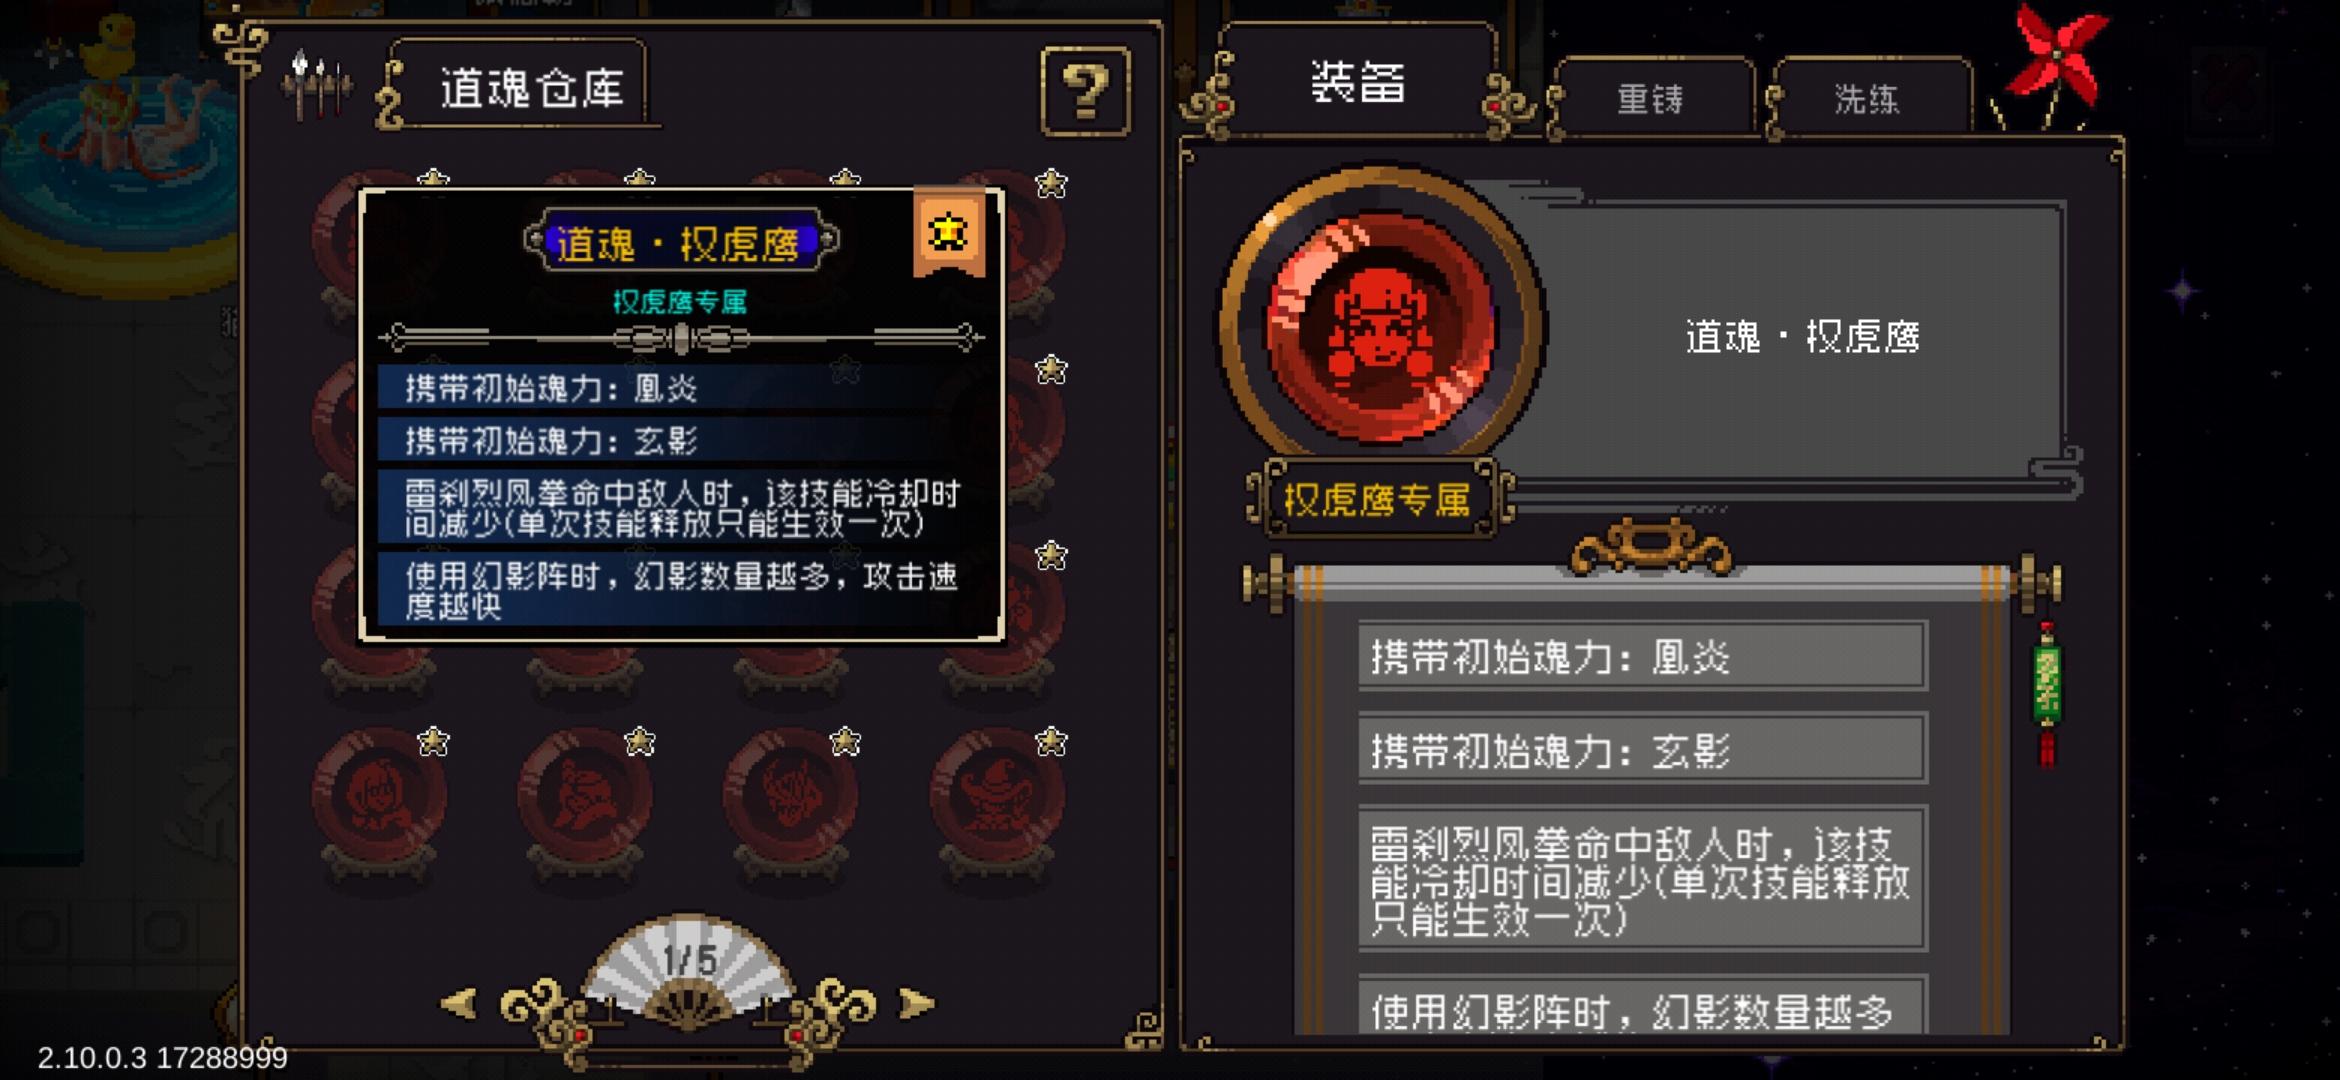Select the knight helmet soul orb
Image resolution: width=2340 pixels, height=1080 pixels.
(x=585, y=797)
